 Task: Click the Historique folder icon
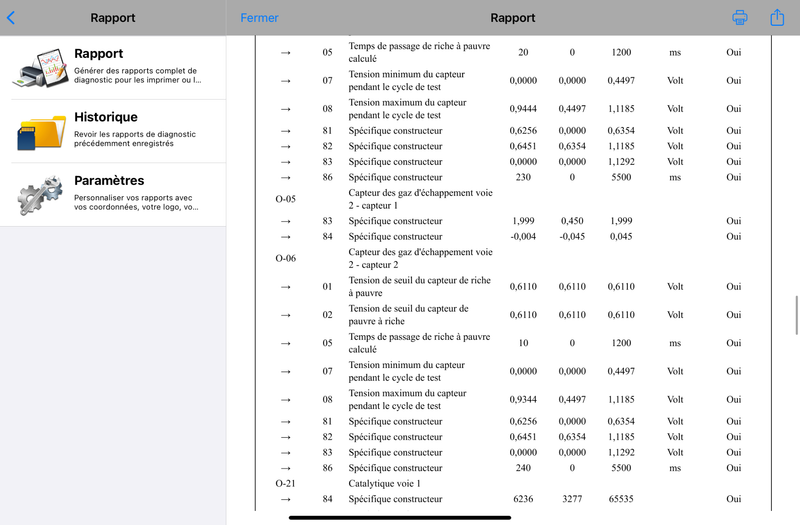(40, 131)
